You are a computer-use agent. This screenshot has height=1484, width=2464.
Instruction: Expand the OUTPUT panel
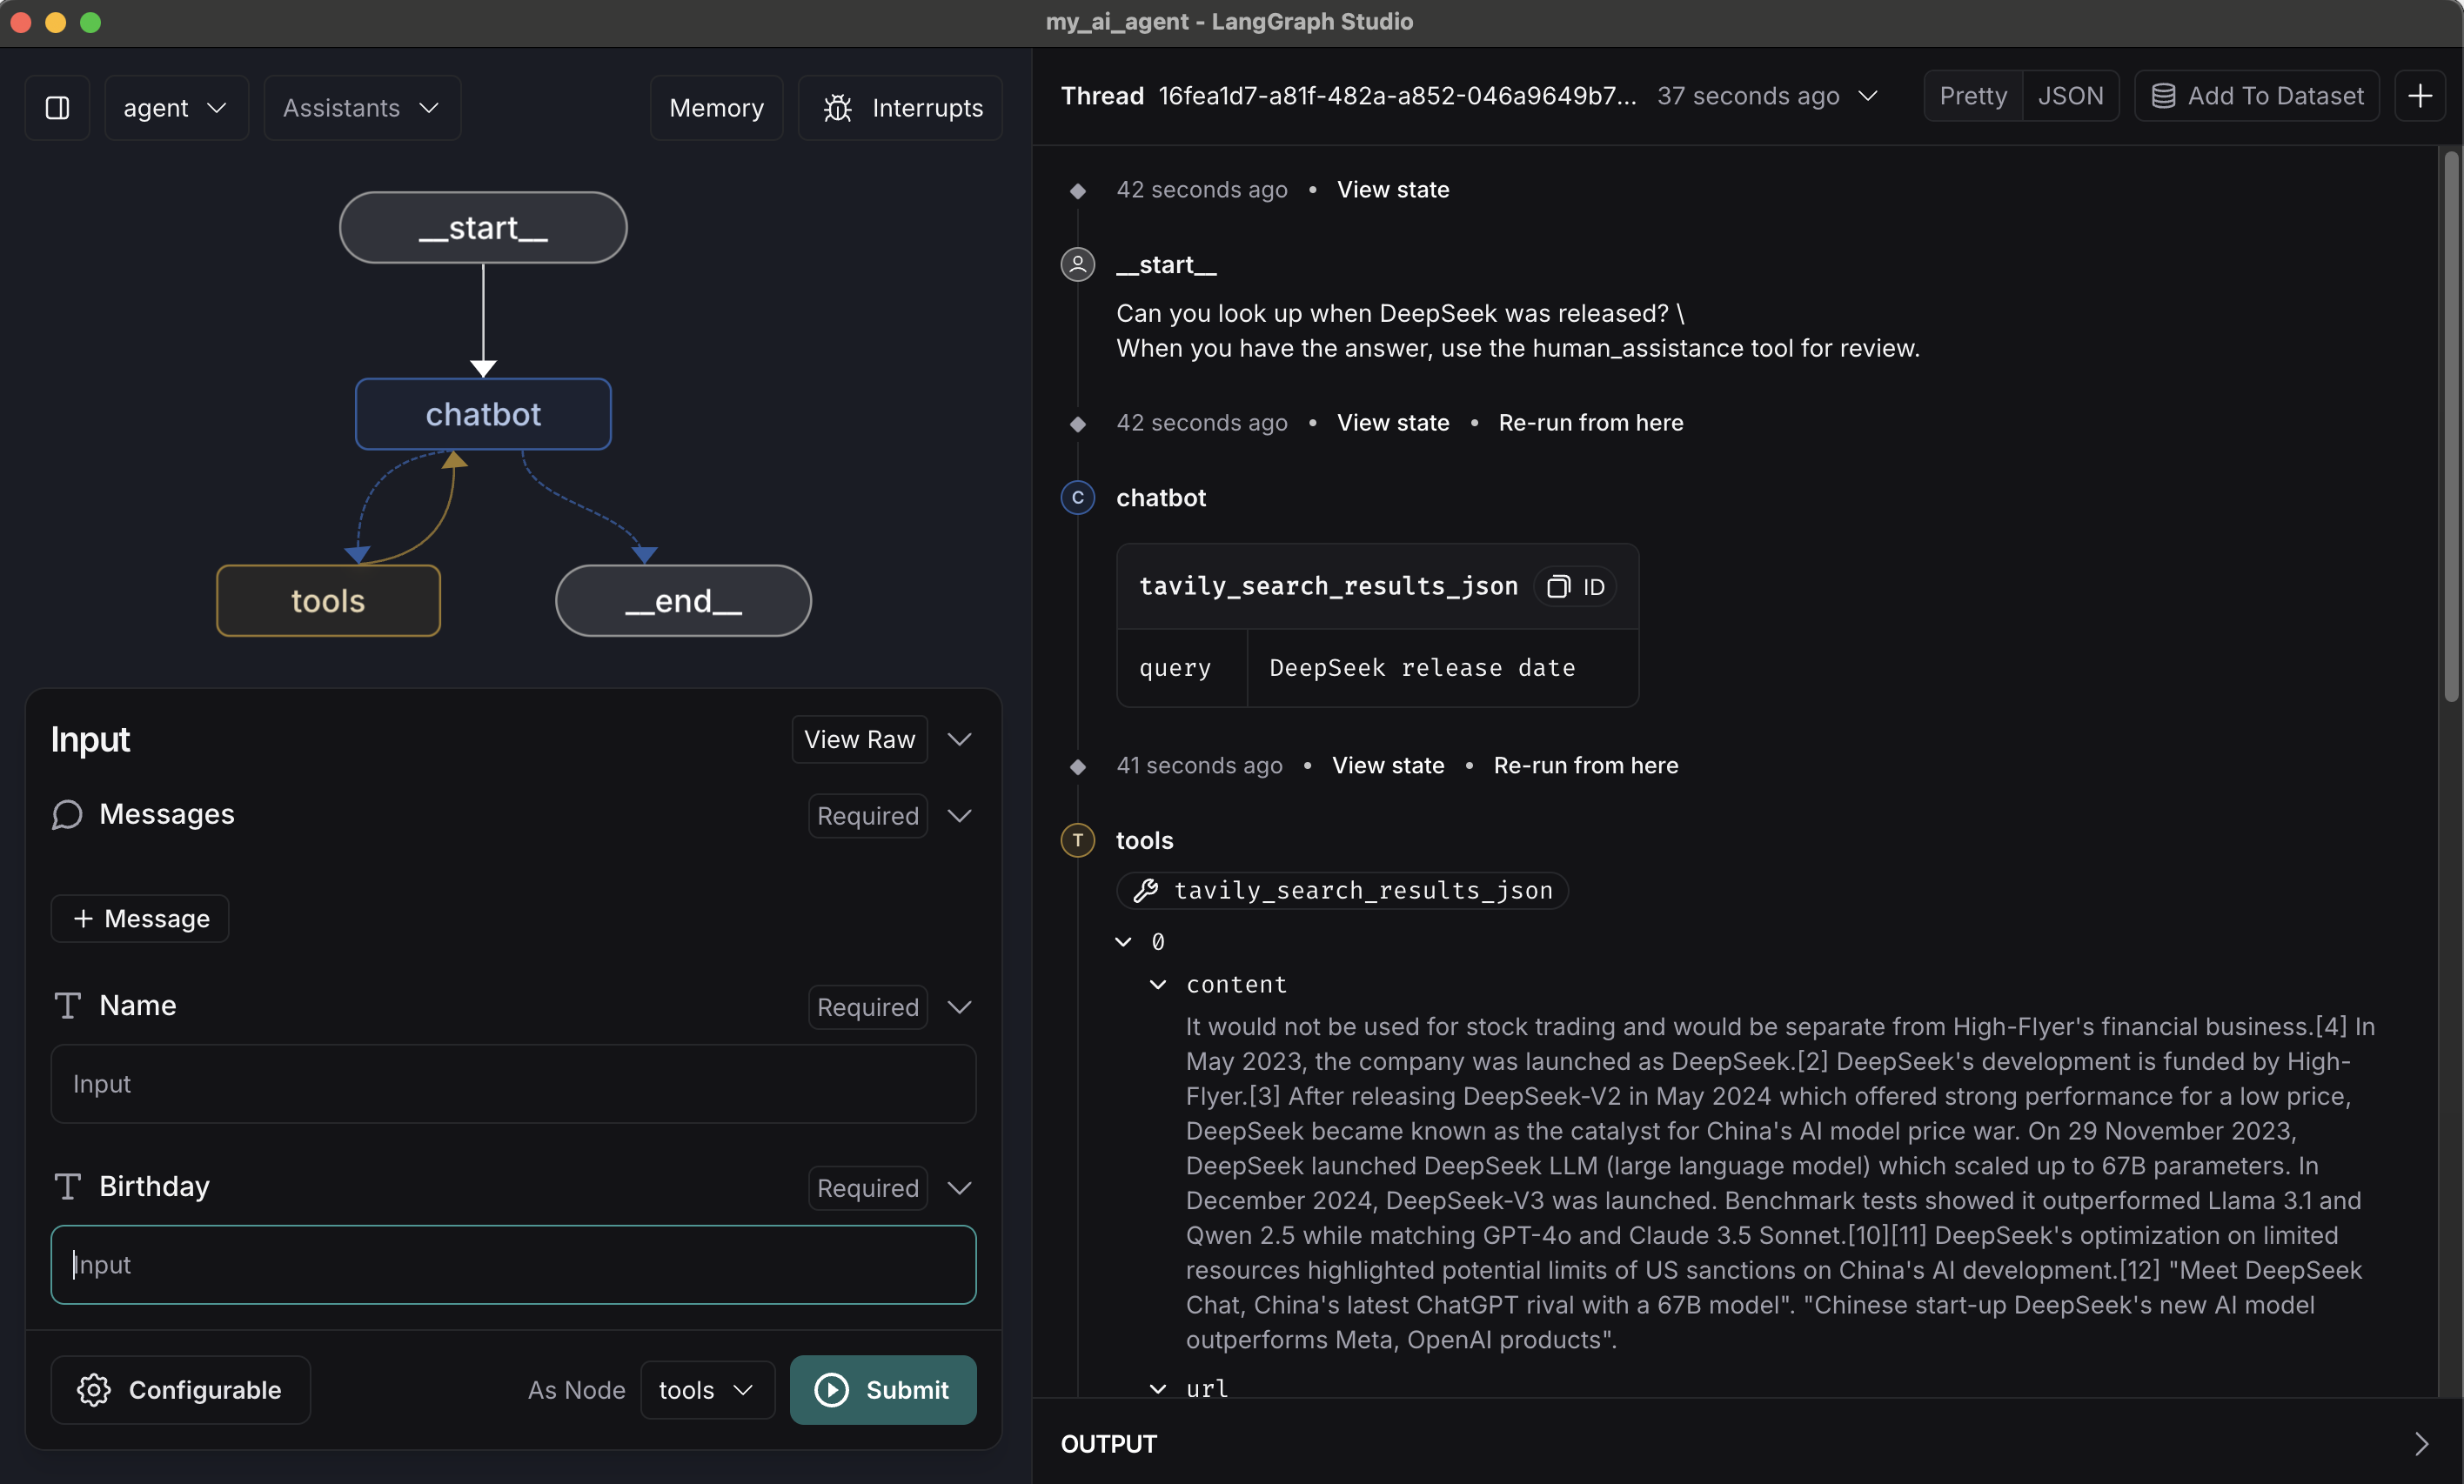point(2420,1444)
